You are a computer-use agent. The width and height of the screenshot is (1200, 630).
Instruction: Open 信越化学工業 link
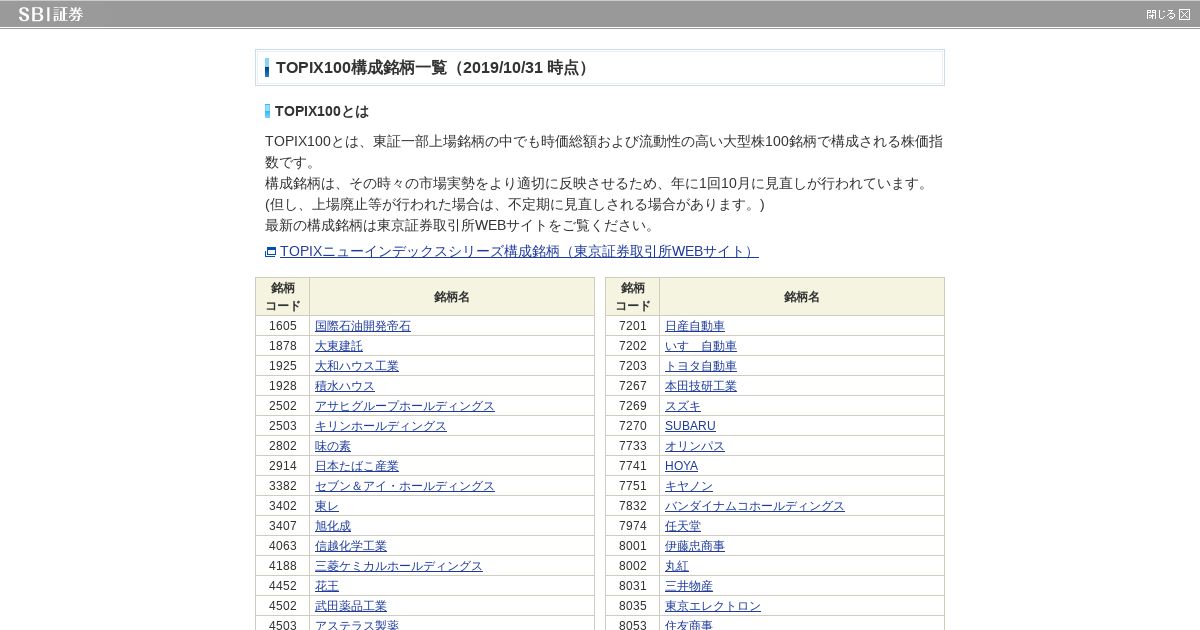coord(351,546)
